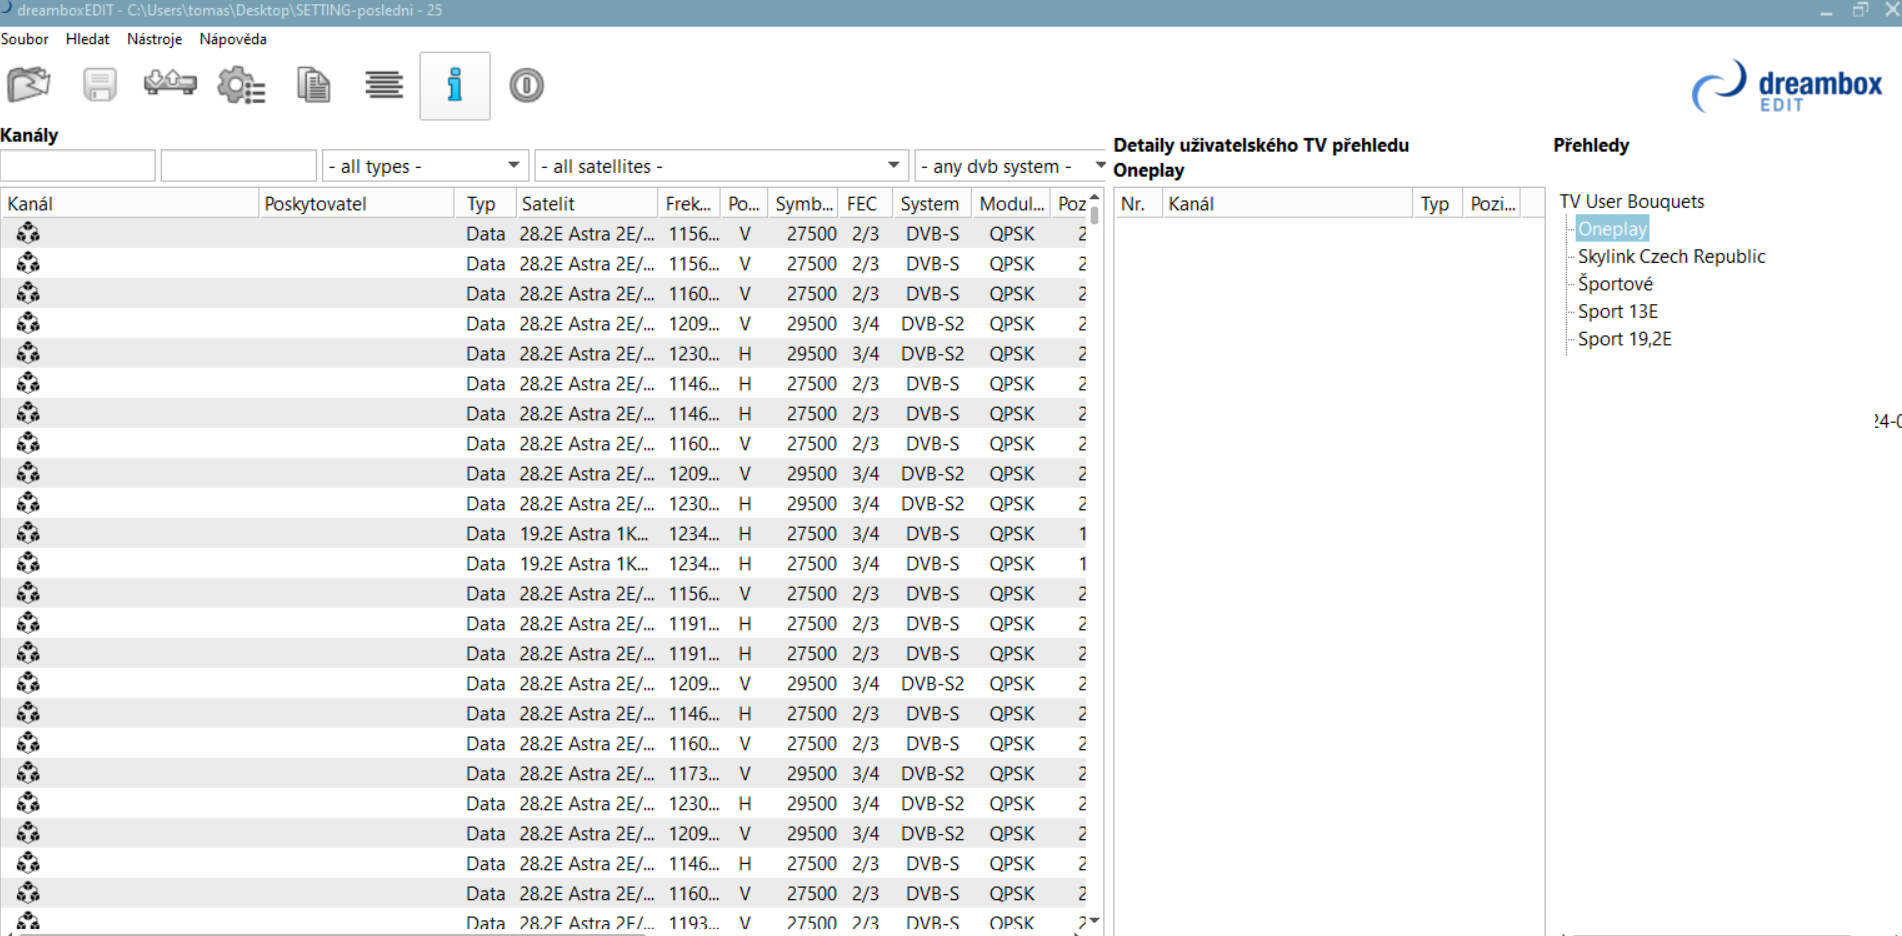Open the FTP send/receive transfer tool

170,83
